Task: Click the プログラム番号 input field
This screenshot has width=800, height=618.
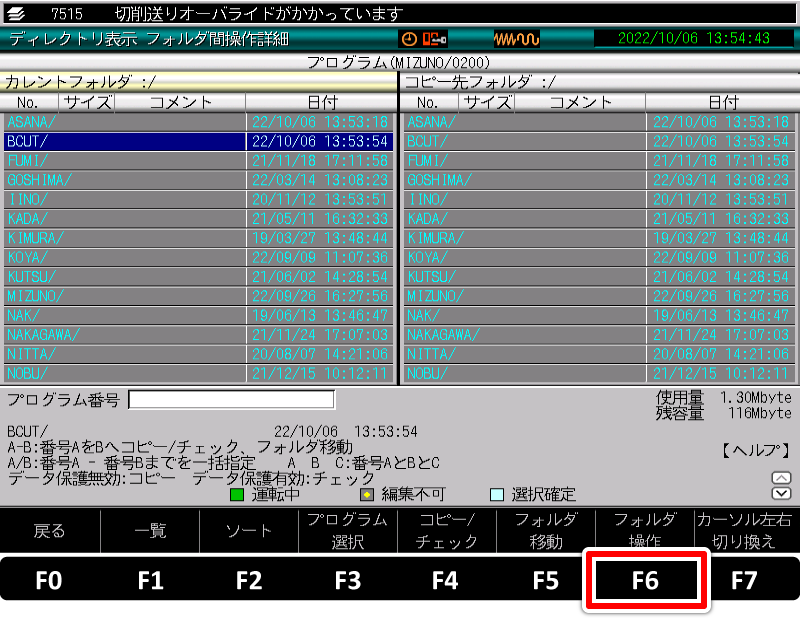Action: (230, 398)
